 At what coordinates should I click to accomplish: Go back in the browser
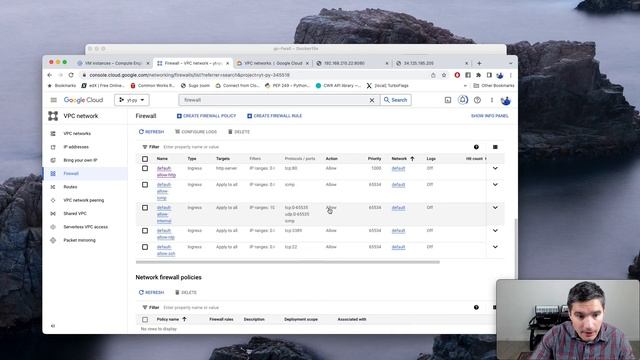[x=50, y=75]
